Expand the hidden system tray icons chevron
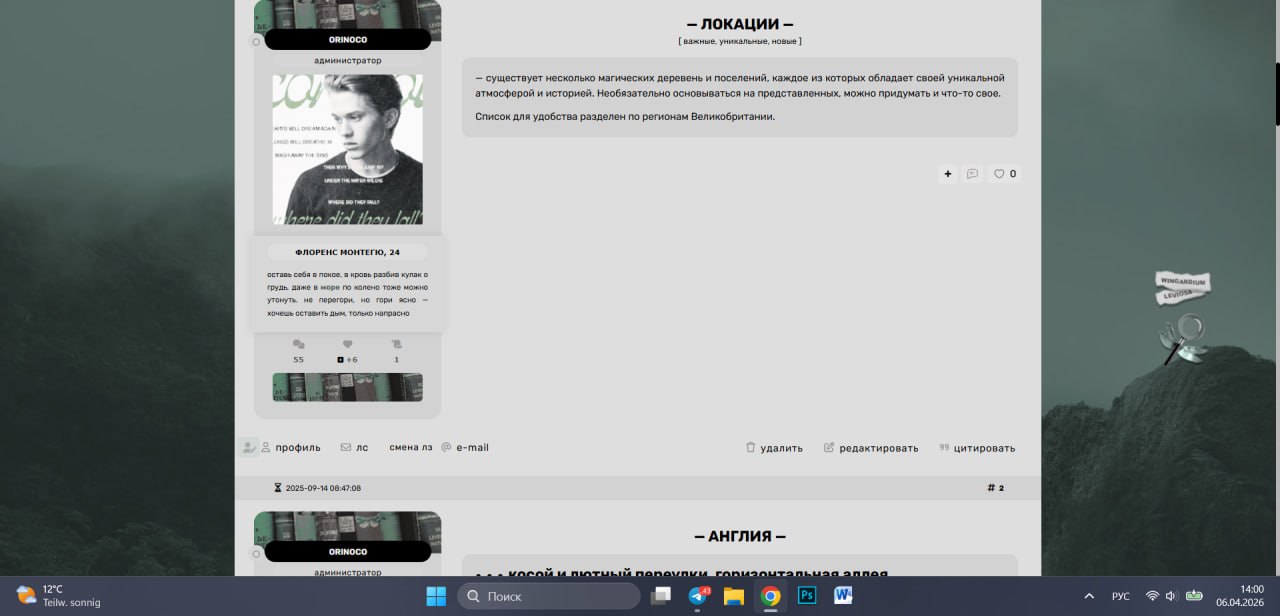The image size is (1280, 616). [x=1089, y=596]
